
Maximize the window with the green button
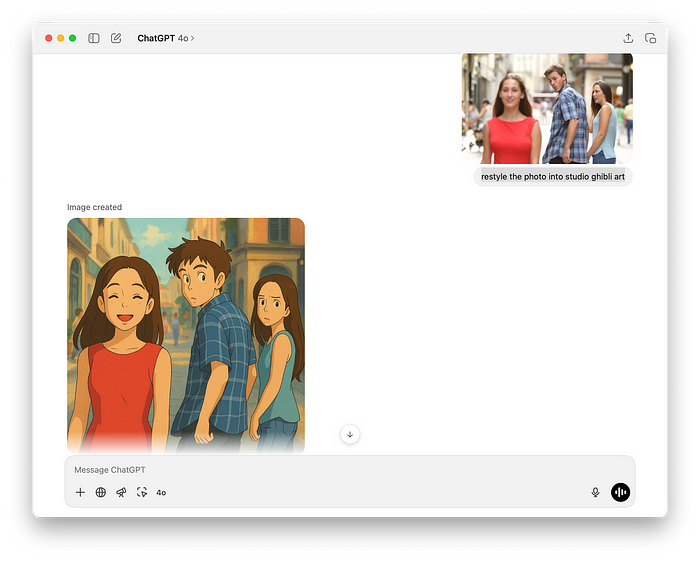click(72, 38)
